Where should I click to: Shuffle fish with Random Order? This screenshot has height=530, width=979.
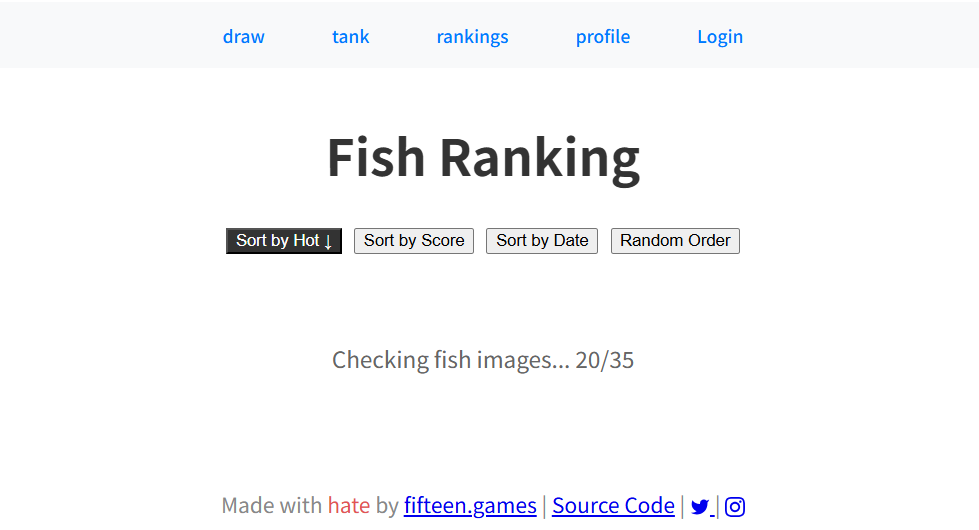click(675, 241)
